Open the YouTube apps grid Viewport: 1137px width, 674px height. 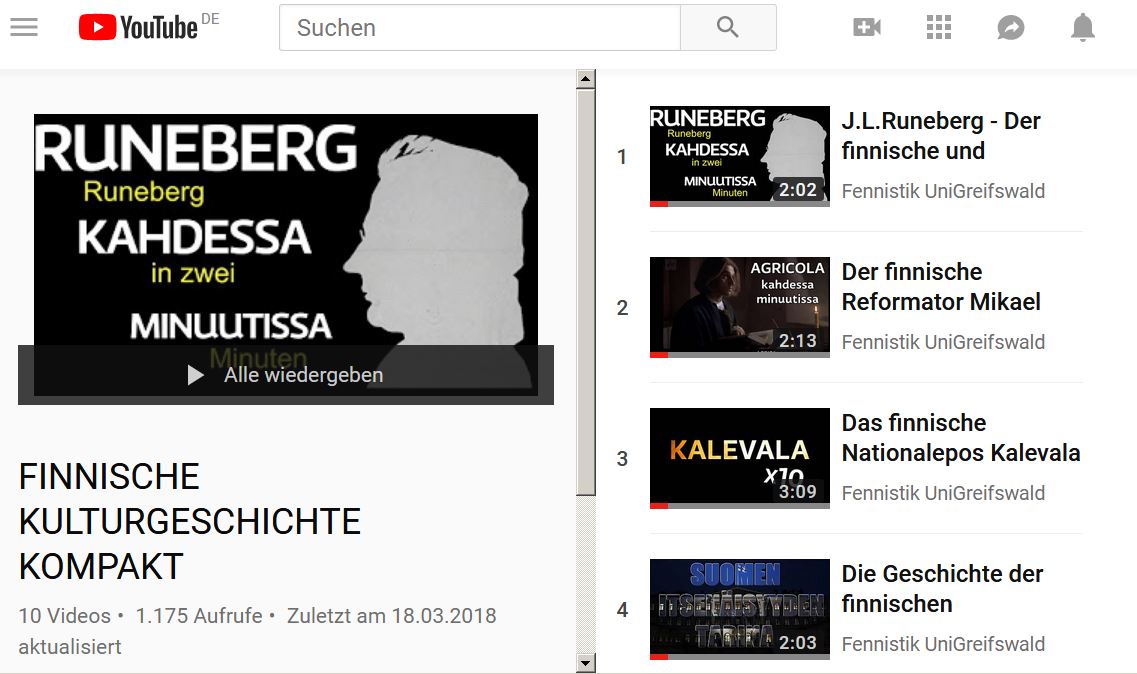click(x=939, y=28)
